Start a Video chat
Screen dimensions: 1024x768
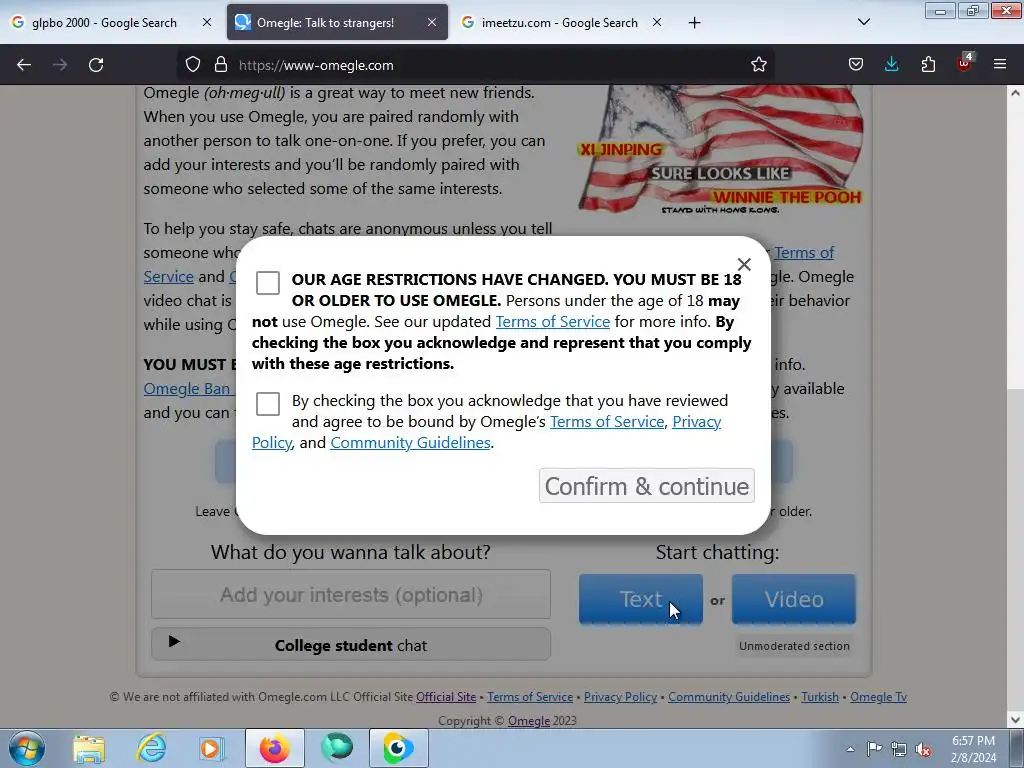[x=793, y=599]
